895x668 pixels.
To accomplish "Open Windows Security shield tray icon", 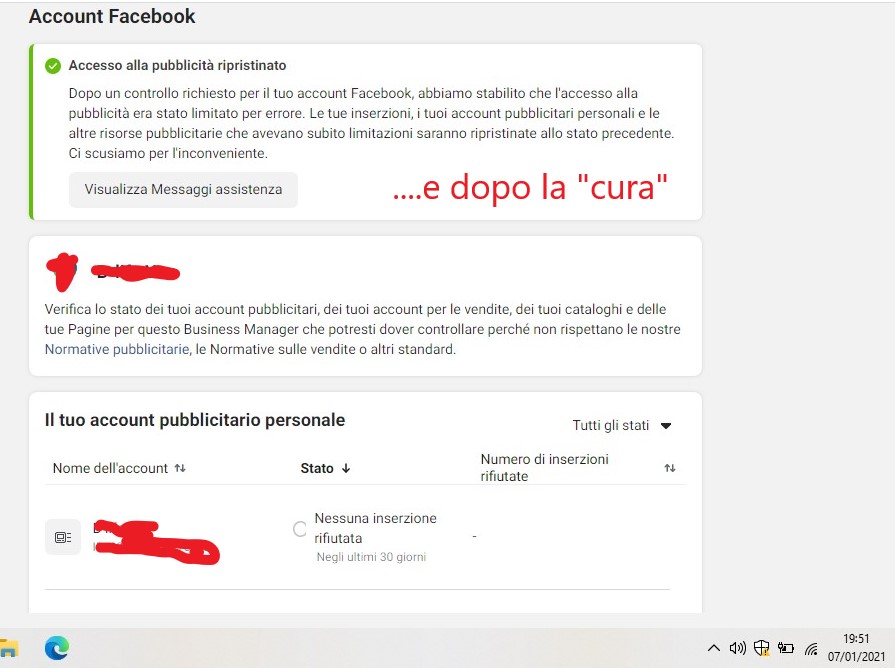I will pos(761,648).
